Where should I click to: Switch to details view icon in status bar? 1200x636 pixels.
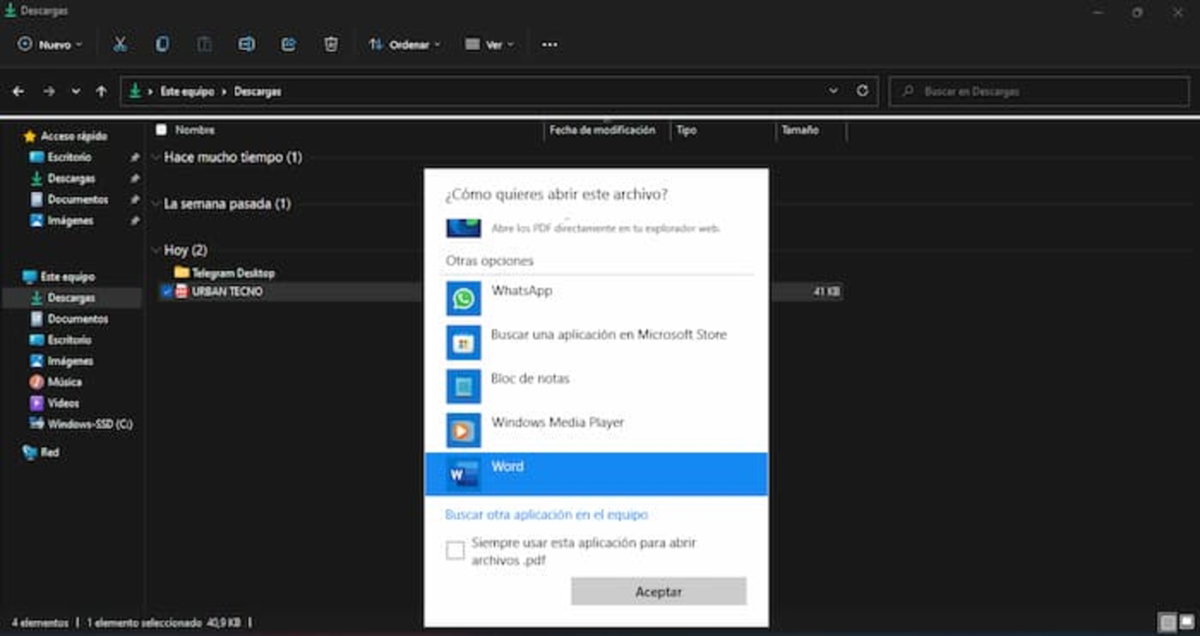click(x=1166, y=623)
